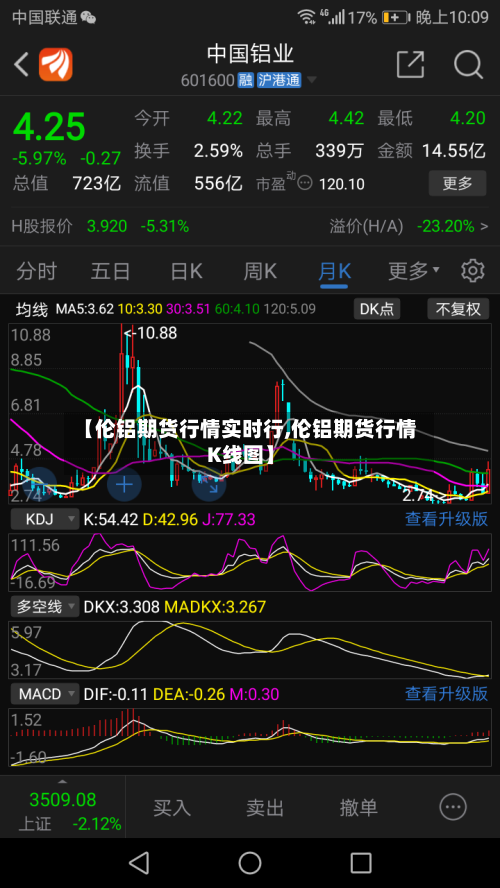The image size is (500, 888).
Task: Tap the circular plus zoom button on chart
Action: 124,484
